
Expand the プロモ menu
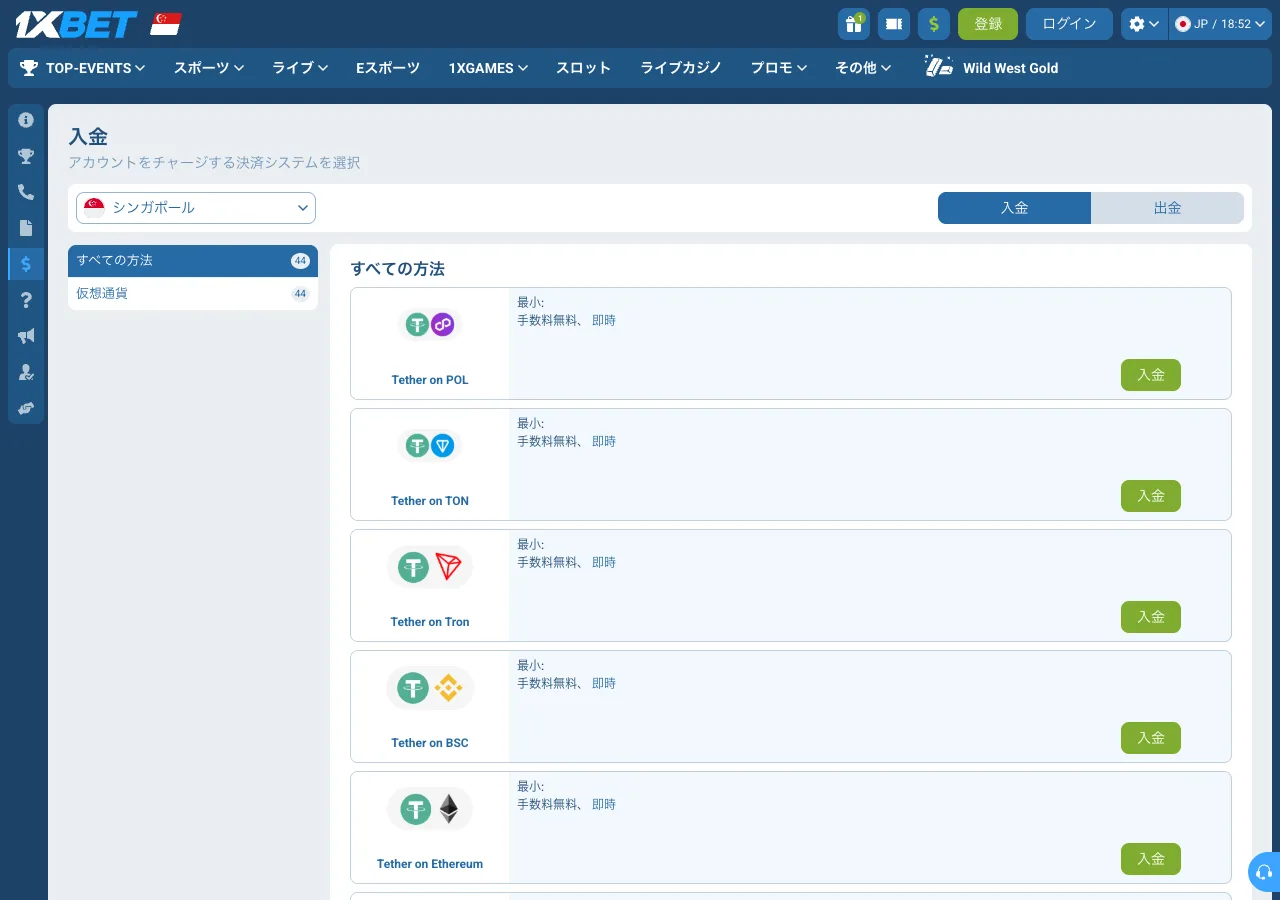pos(779,68)
